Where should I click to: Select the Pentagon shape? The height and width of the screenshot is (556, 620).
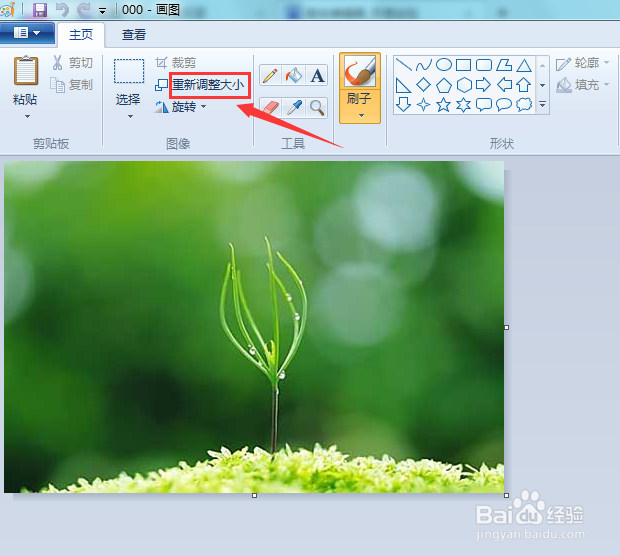click(x=444, y=85)
